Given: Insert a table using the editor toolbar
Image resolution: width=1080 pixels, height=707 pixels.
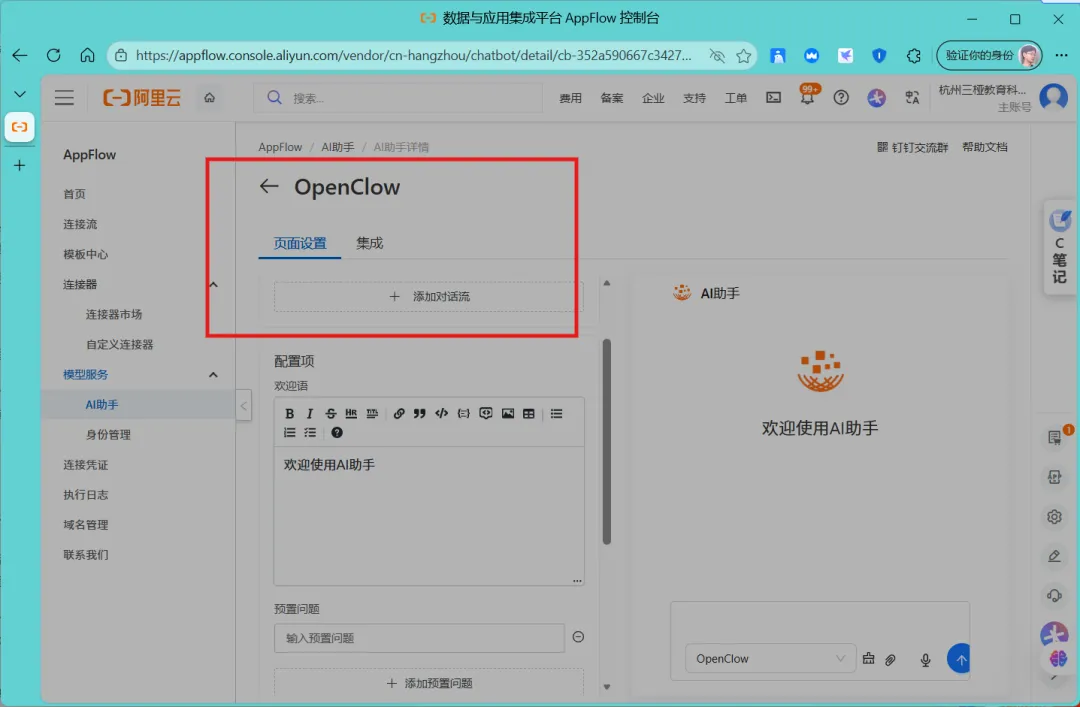Looking at the screenshot, I should 528,412.
